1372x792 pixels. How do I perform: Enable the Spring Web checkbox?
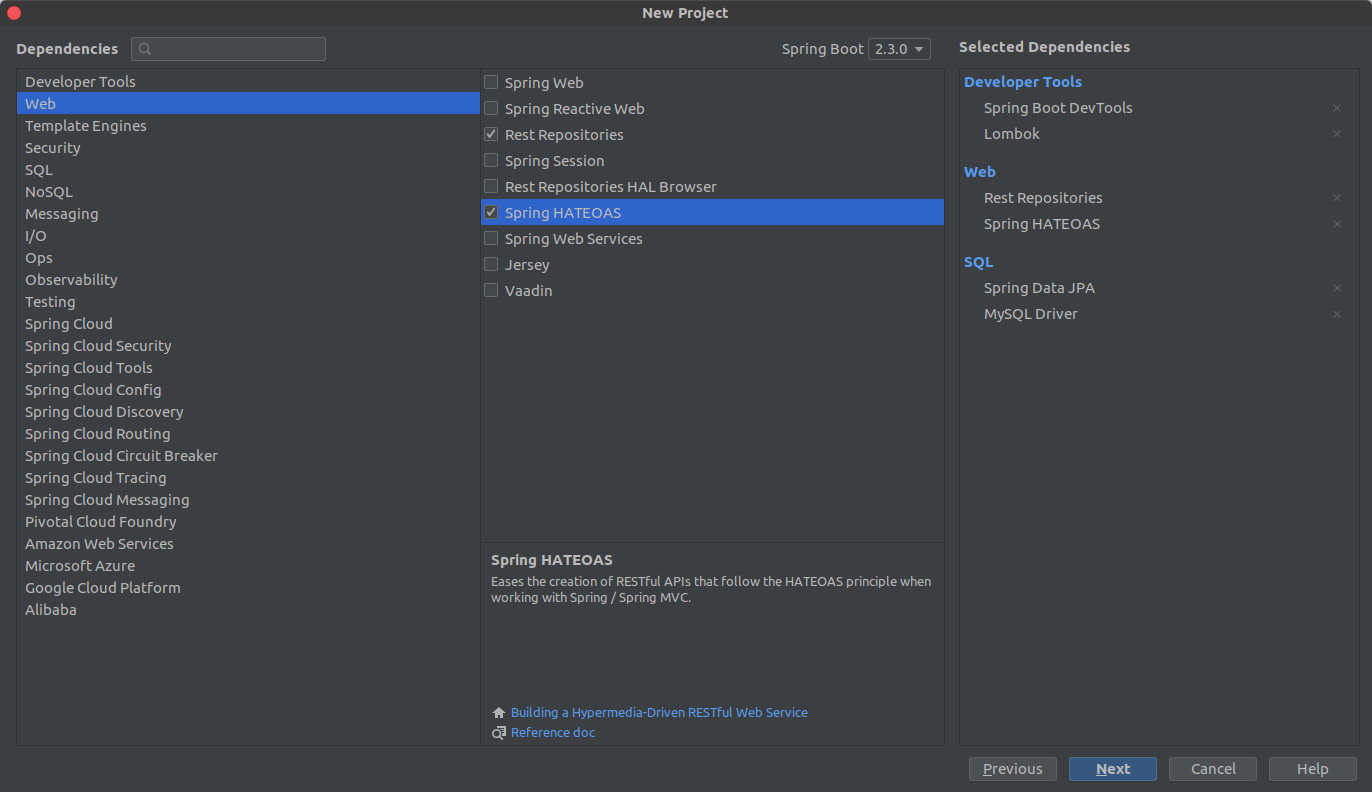[491, 83]
